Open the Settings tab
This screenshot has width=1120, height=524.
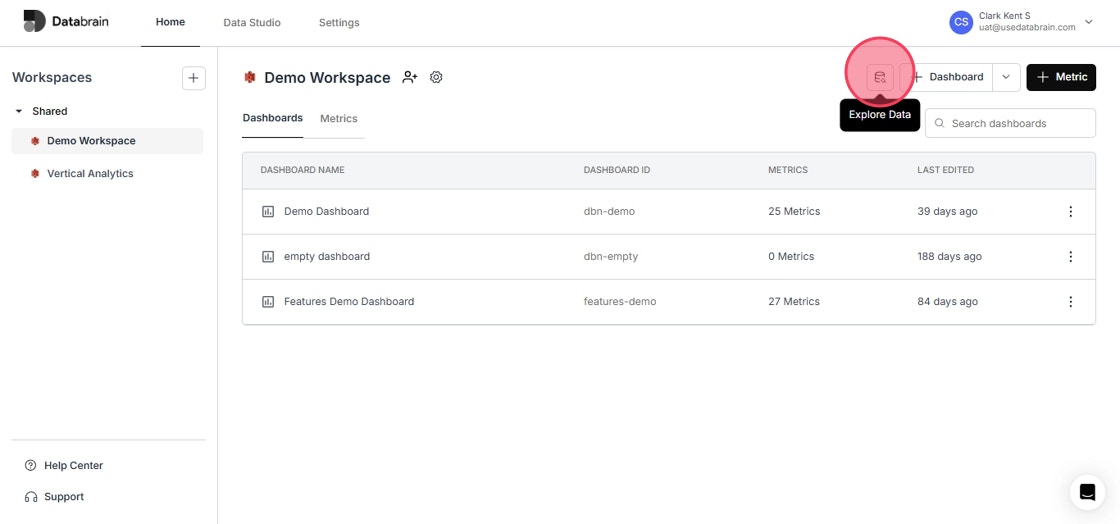(339, 23)
